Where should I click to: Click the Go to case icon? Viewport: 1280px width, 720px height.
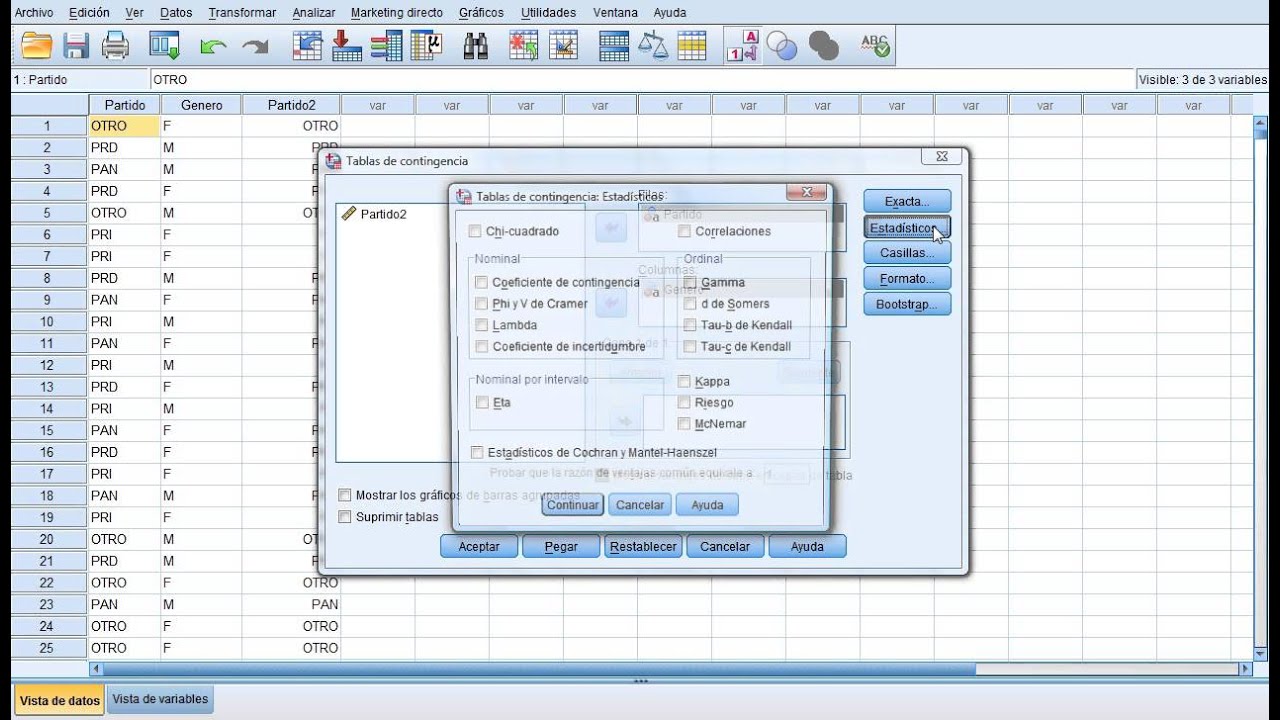point(308,46)
